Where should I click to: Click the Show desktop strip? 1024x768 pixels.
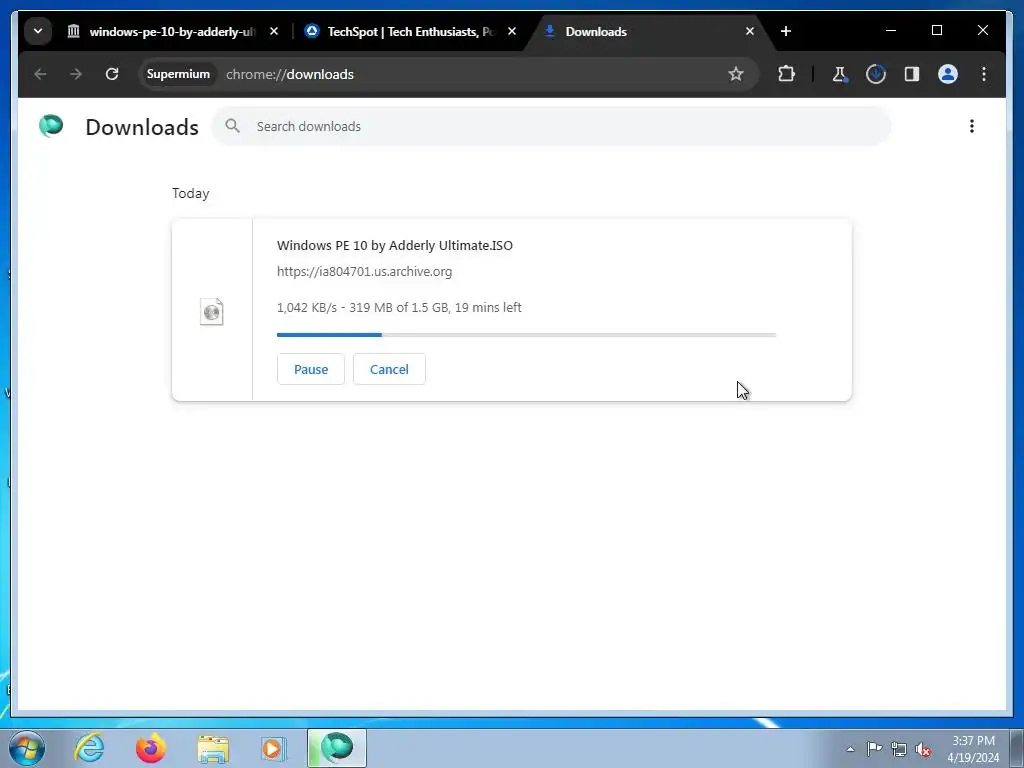coord(1017,748)
